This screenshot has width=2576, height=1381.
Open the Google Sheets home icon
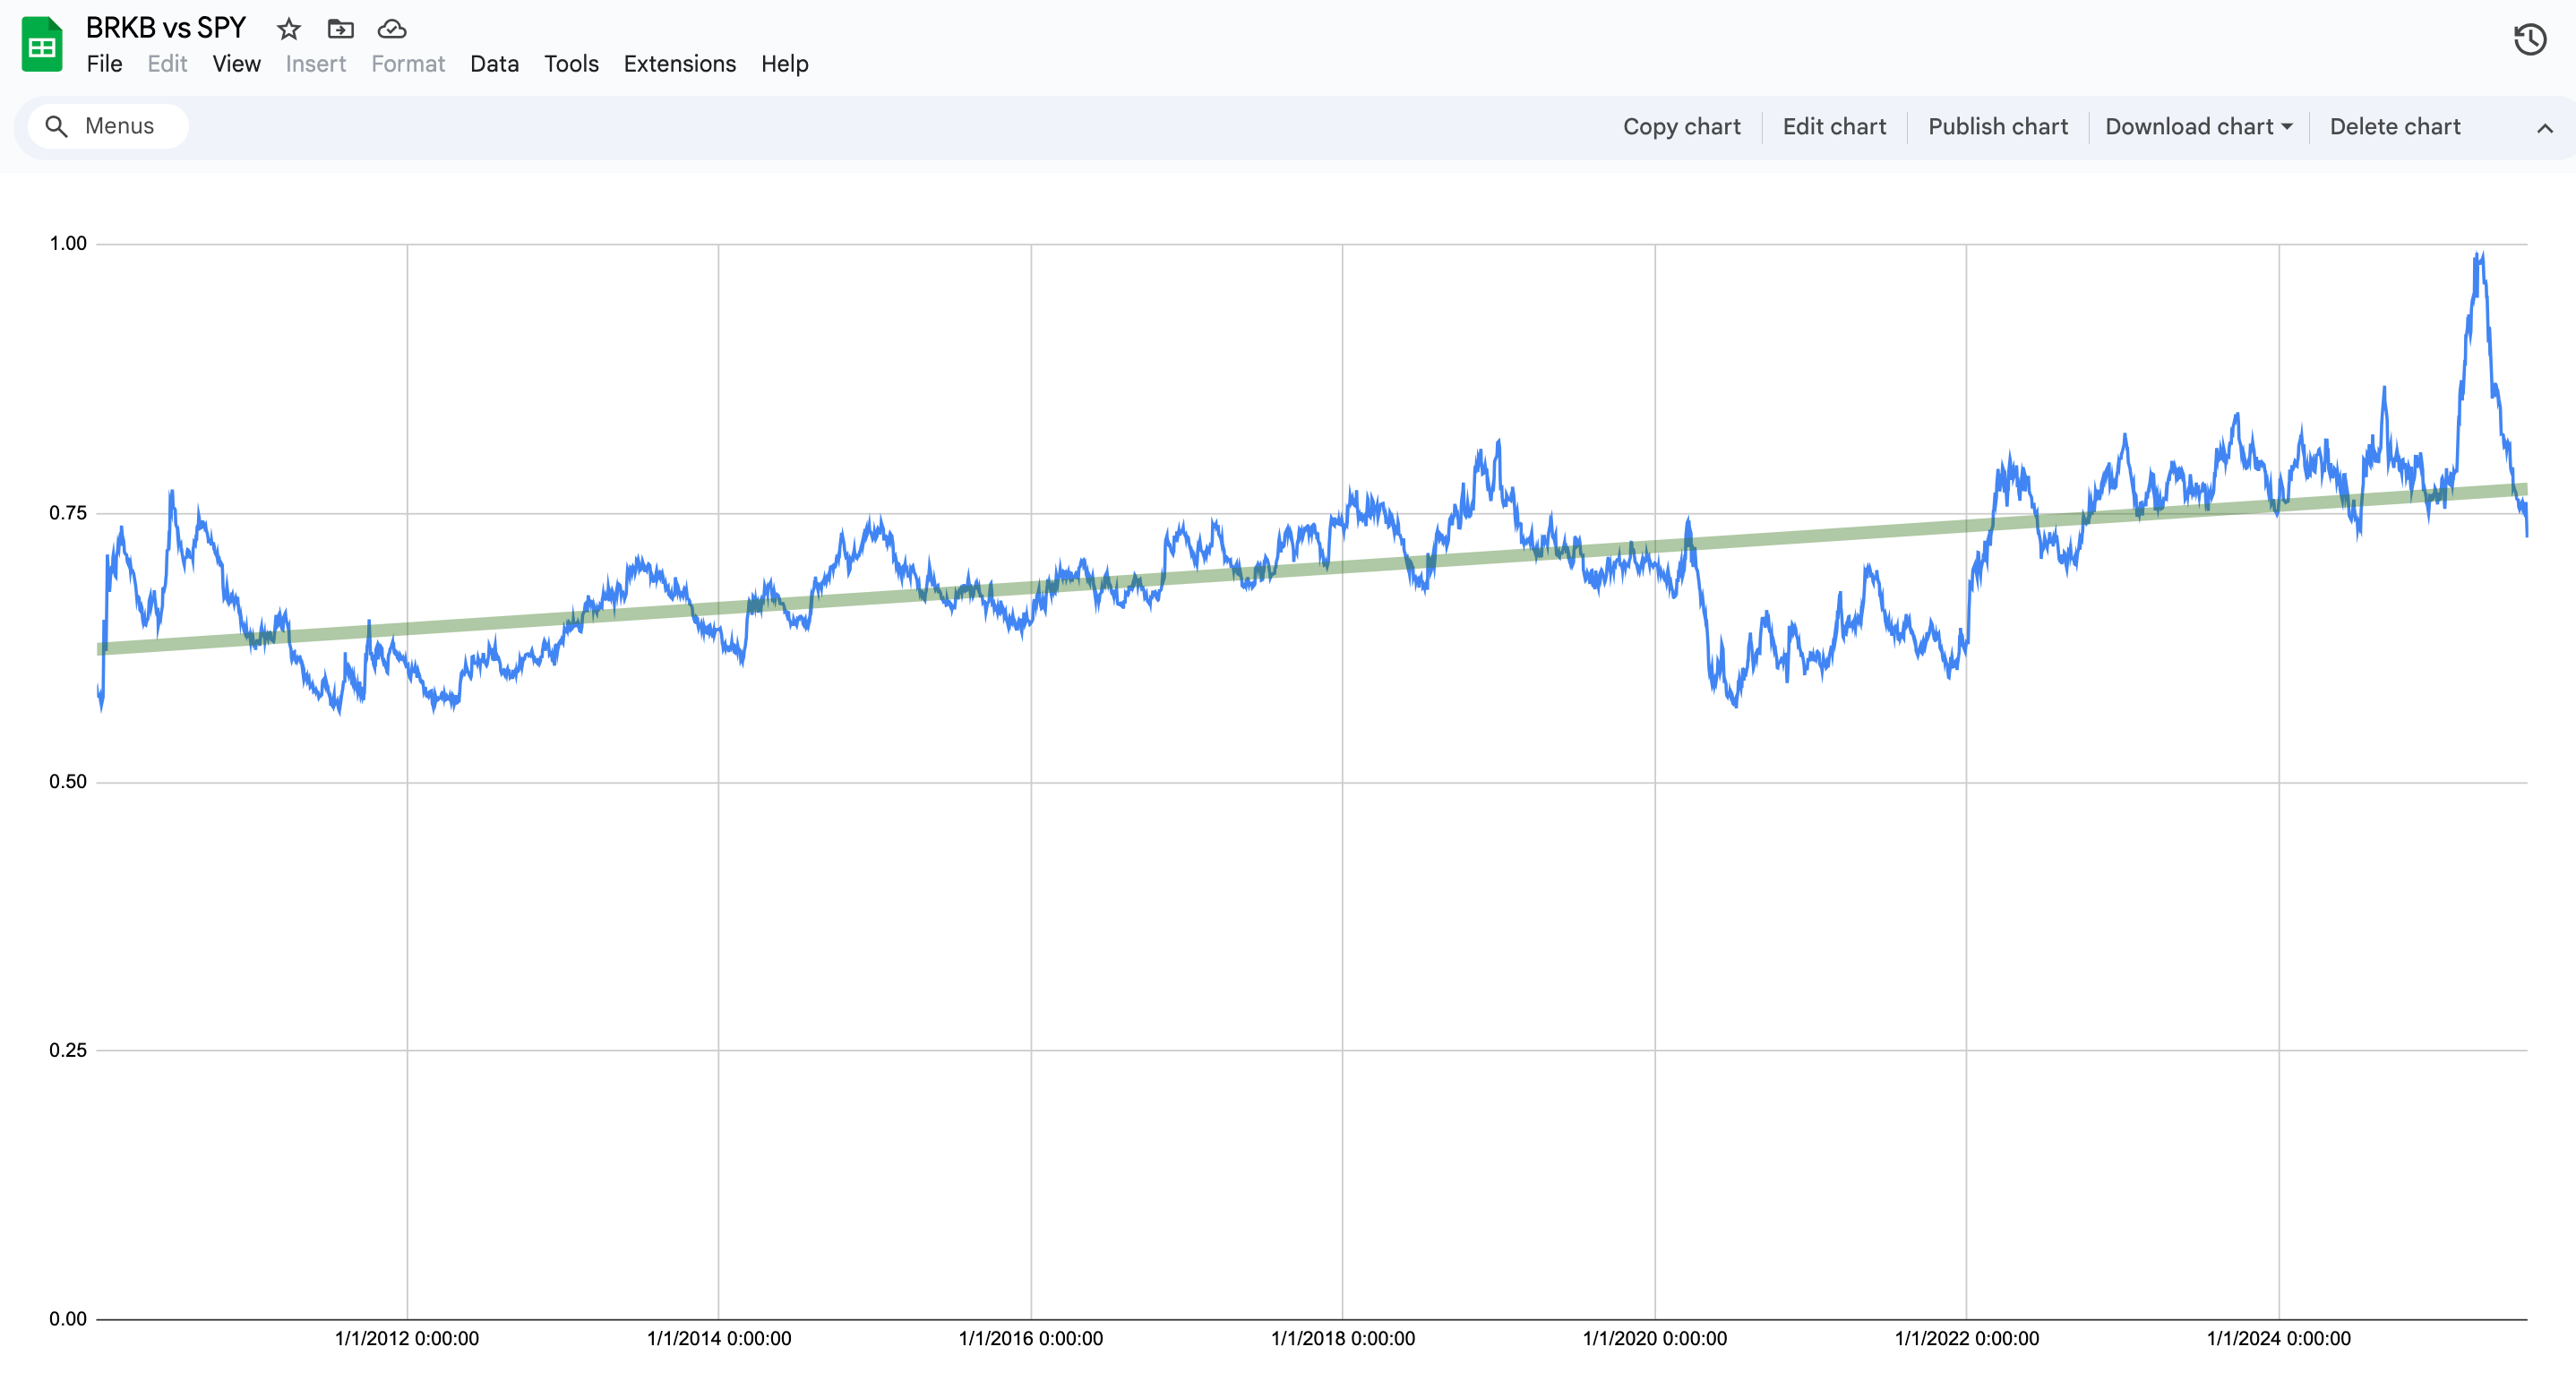point(42,45)
